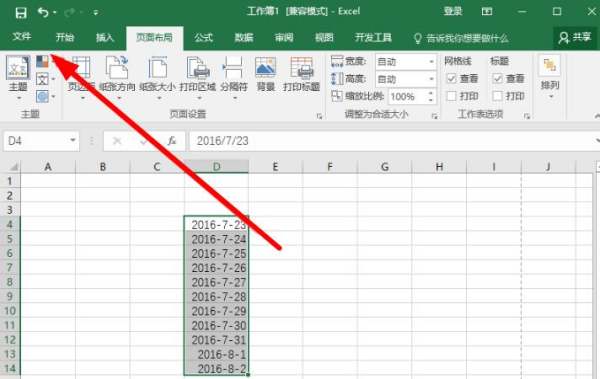600x379 pixels.
Task: Click cell containing 2016-8-2
Action: click(x=217, y=368)
